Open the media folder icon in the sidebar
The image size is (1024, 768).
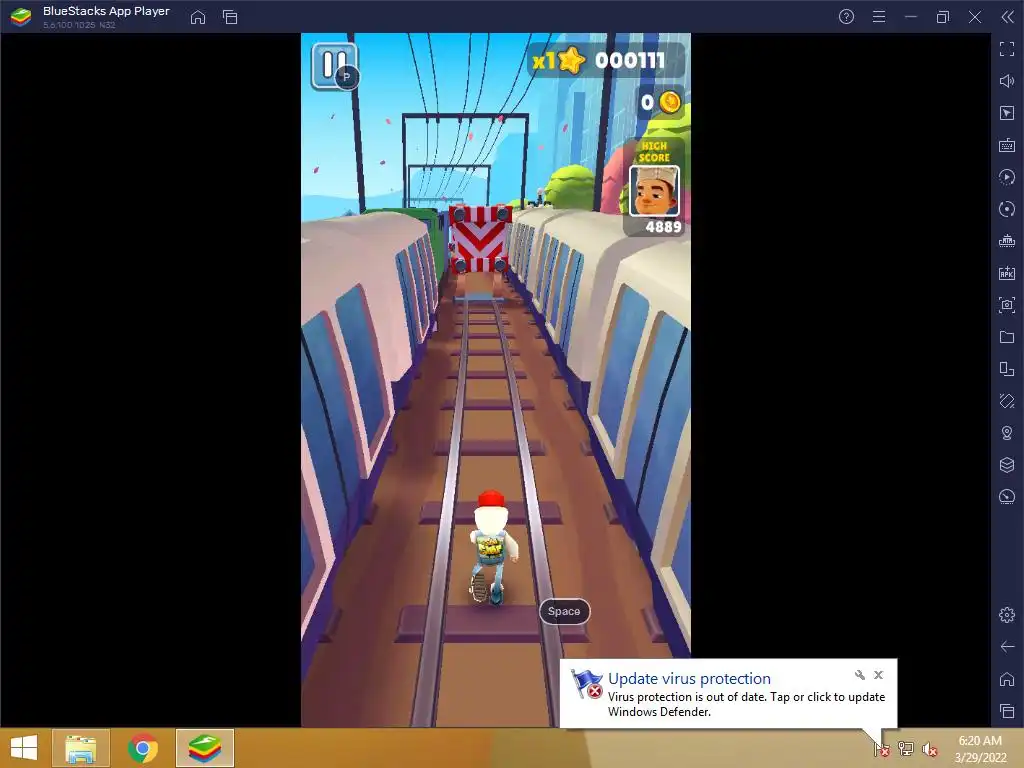pyautogui.click(x=1007, y=337)
